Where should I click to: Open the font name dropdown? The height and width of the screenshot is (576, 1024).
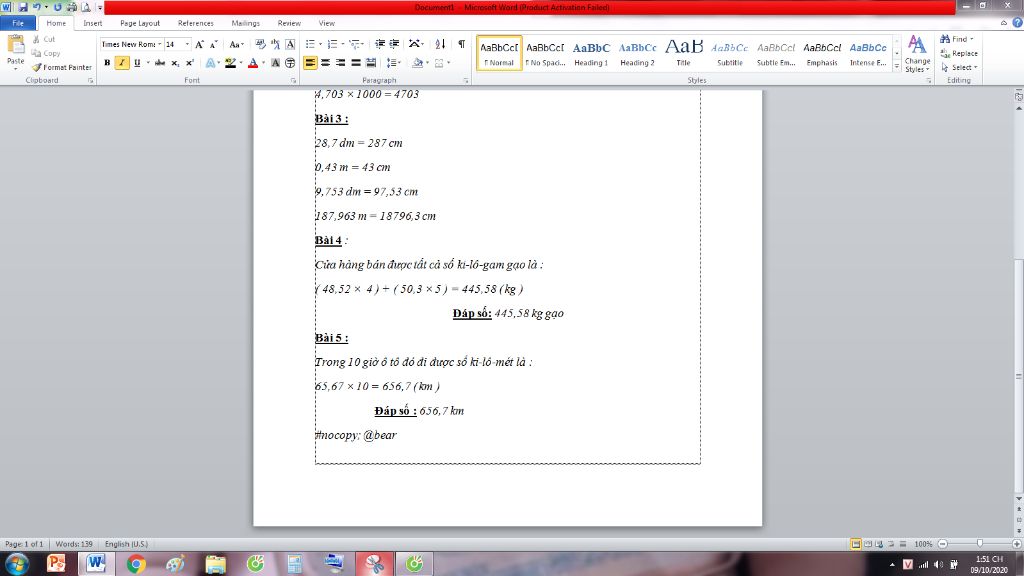pos(159,44)
